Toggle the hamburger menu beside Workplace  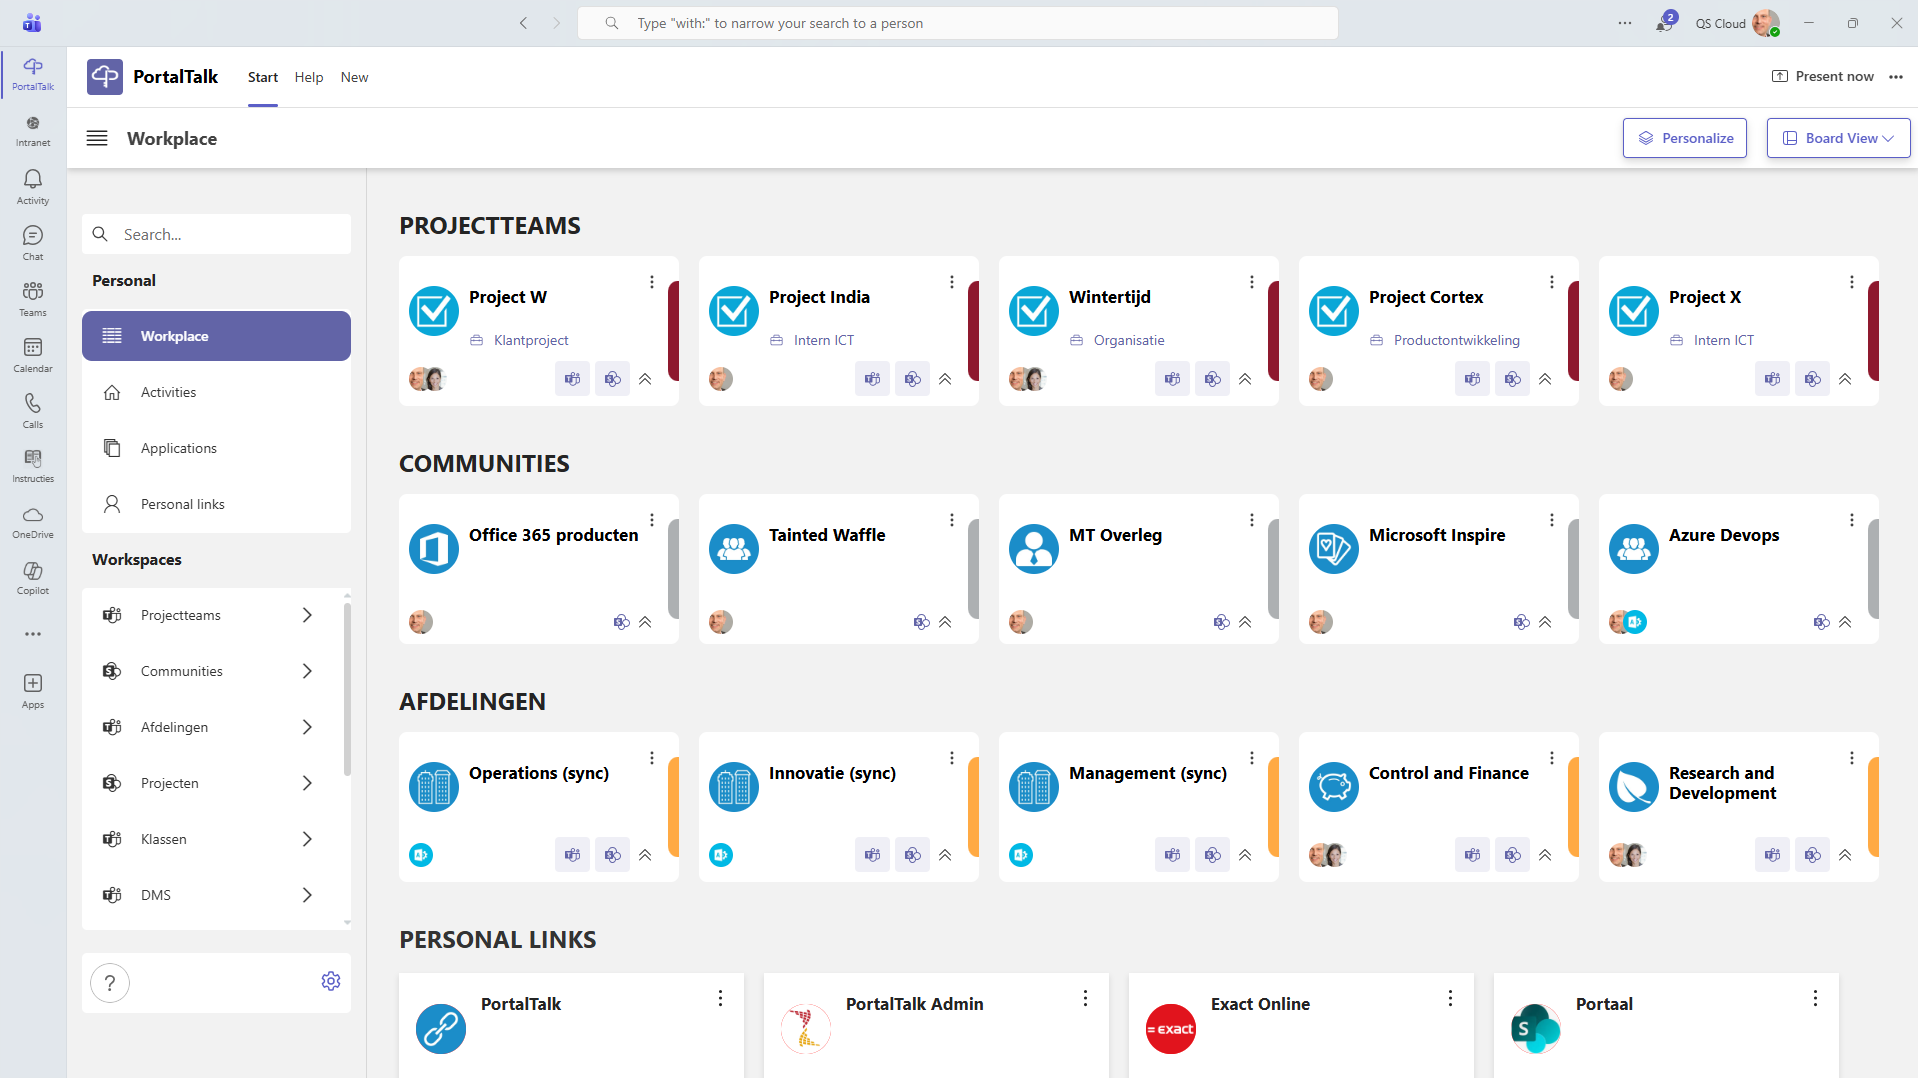click(97, 138)
